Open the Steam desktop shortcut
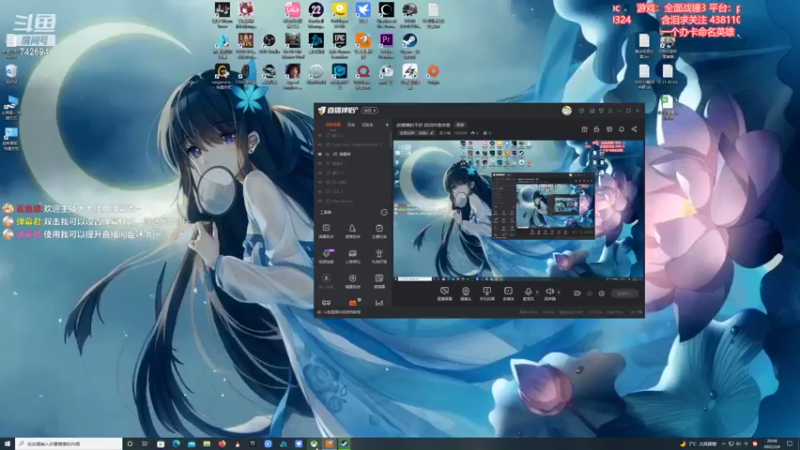The image size is (800, 450). point(409,45)
